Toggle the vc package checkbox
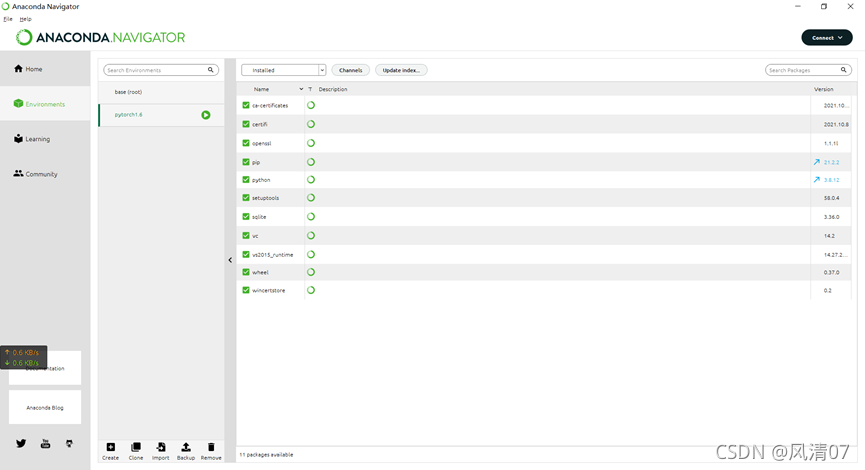 pyautogui.click(x=246, y=235)
